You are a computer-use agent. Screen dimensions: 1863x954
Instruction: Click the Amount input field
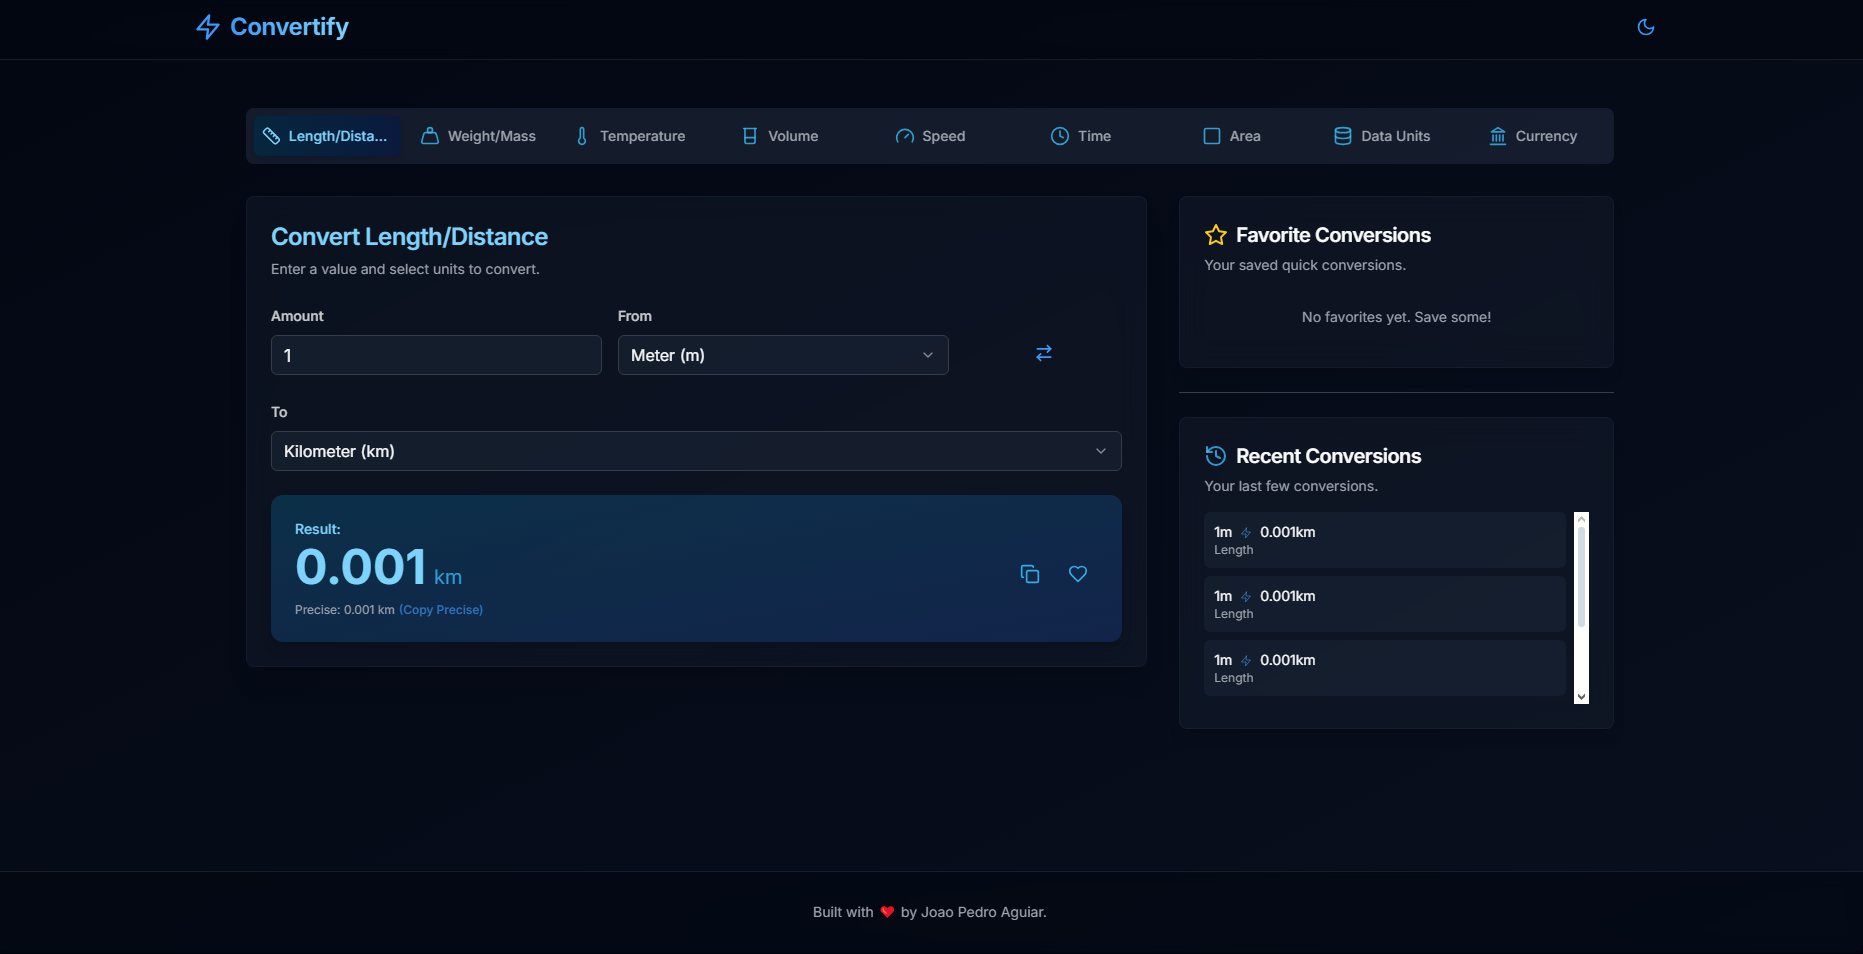click(436, 355)
